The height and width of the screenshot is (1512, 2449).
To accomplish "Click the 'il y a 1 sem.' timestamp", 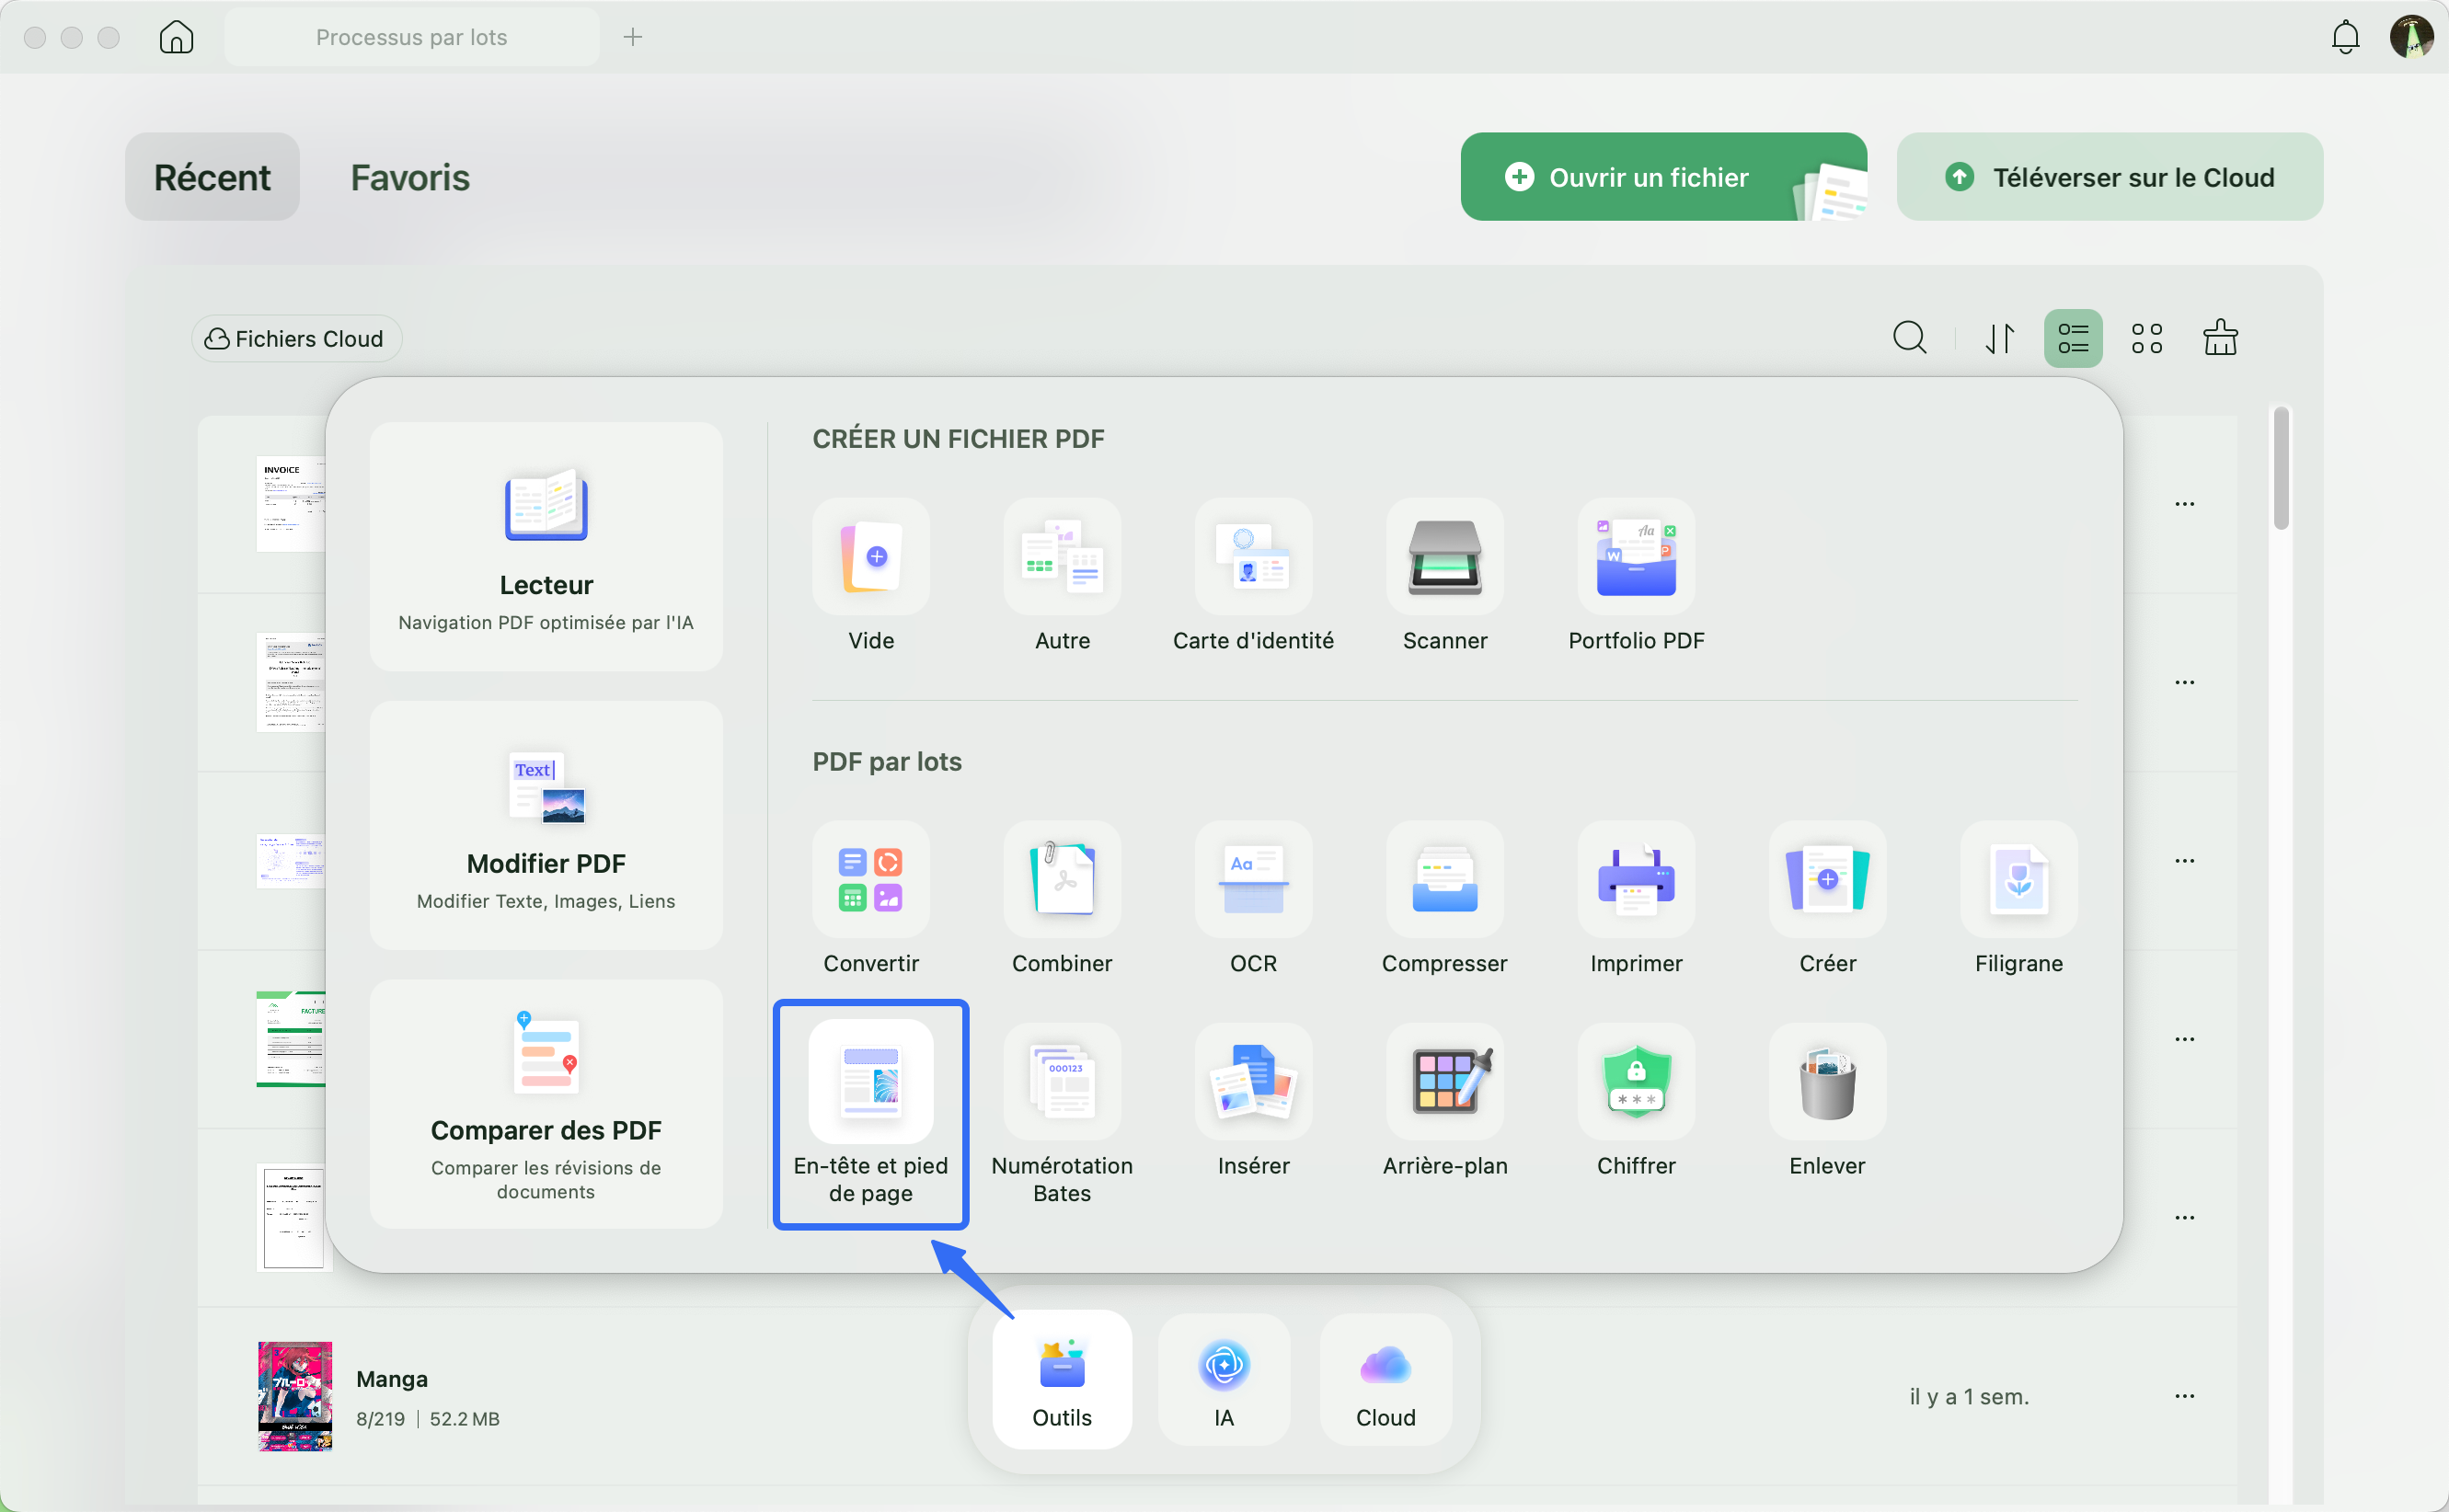I will point(1969,1396).
